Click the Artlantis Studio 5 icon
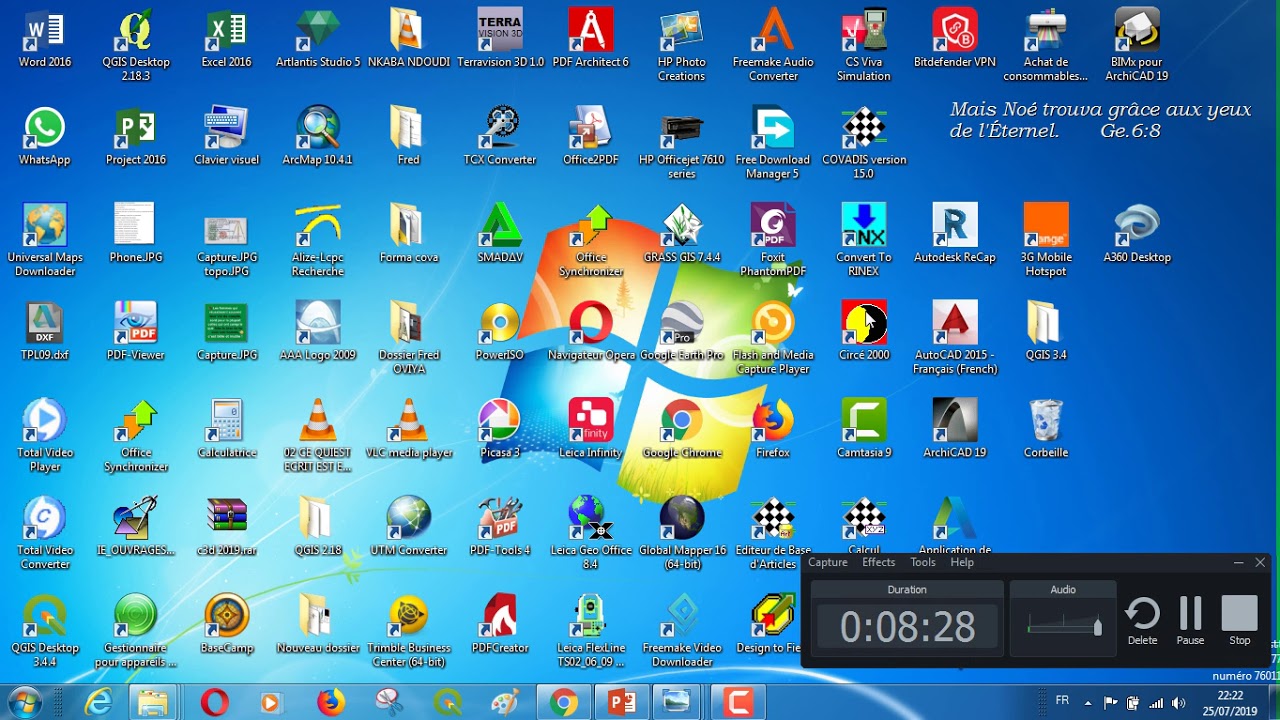 318,39
